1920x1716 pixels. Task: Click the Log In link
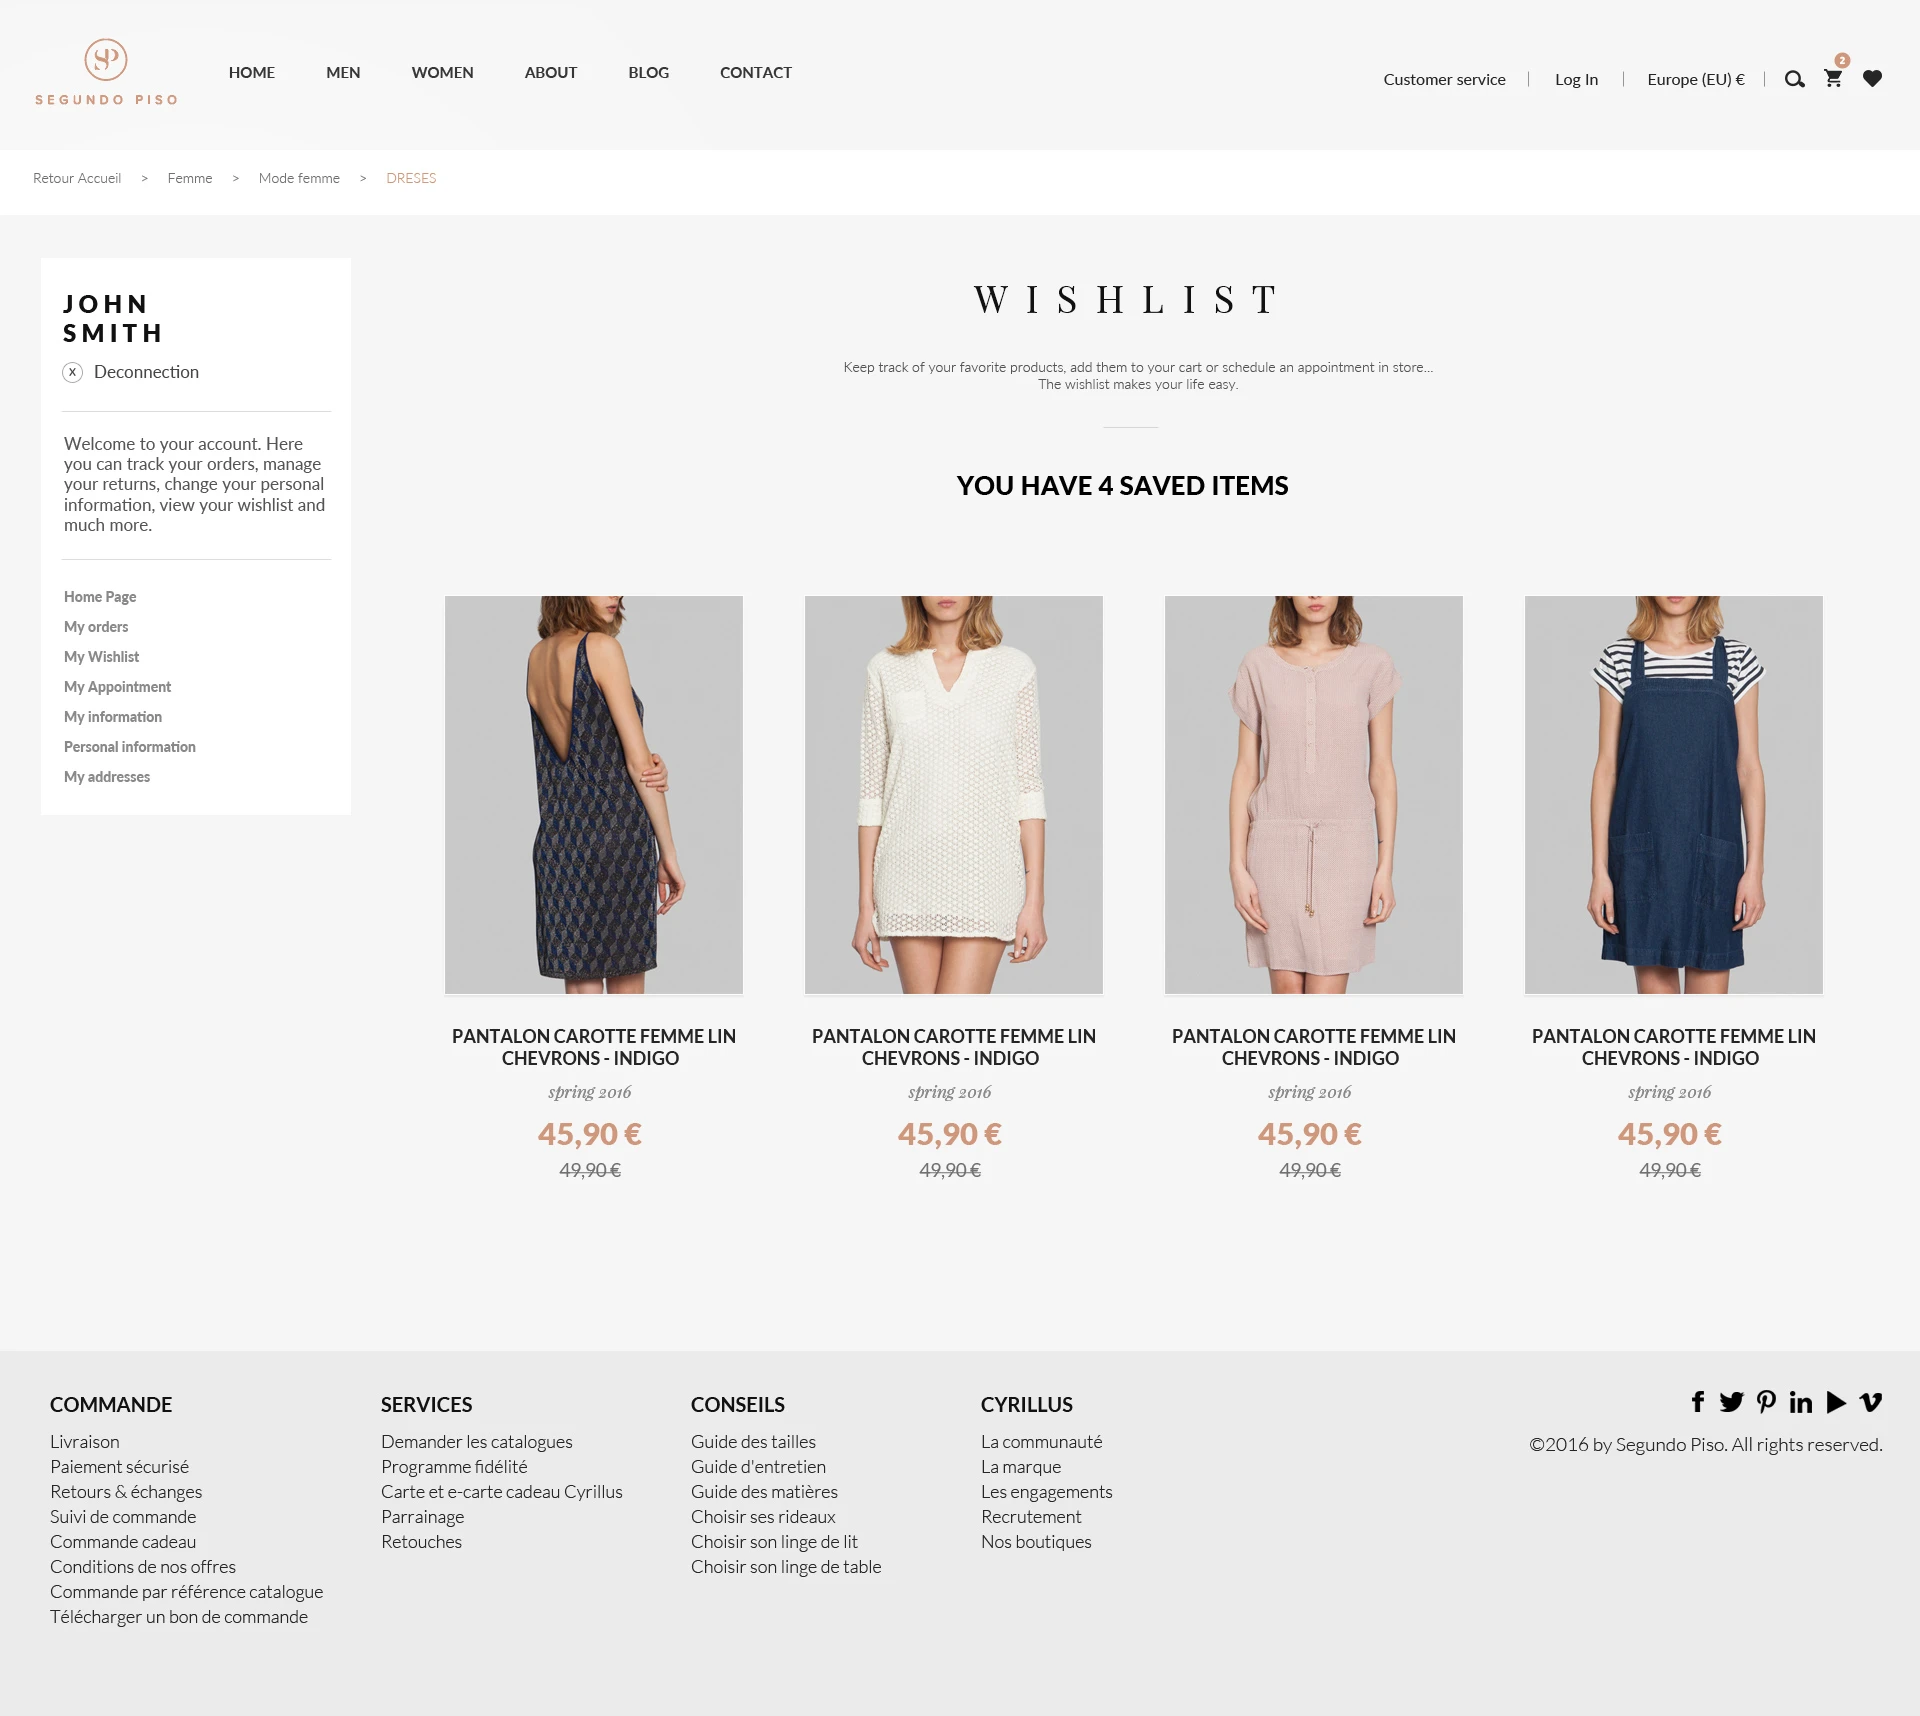click(x=1576, y=79)
